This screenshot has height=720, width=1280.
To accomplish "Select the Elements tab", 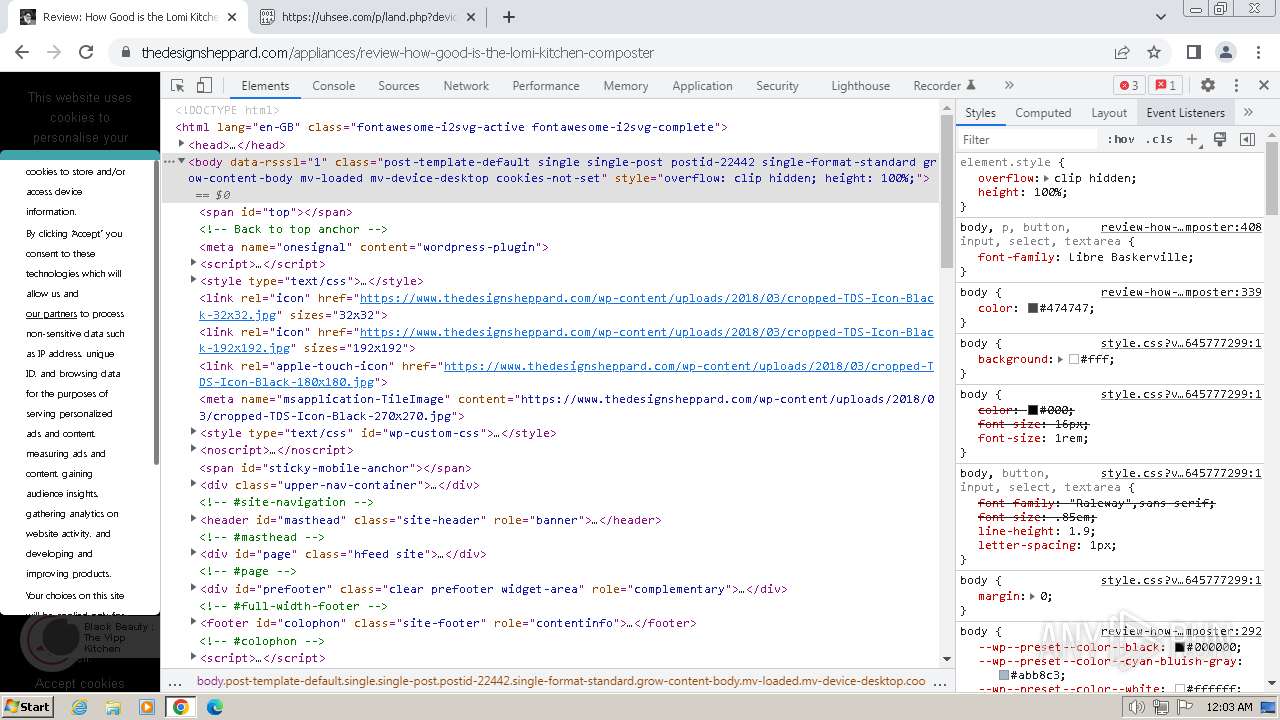I will pyautogui.click(x=265, y=86).
